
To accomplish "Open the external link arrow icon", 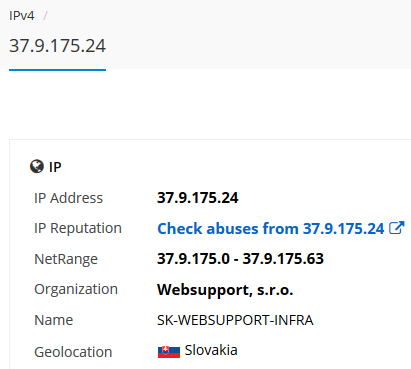I will pos(397,228).
